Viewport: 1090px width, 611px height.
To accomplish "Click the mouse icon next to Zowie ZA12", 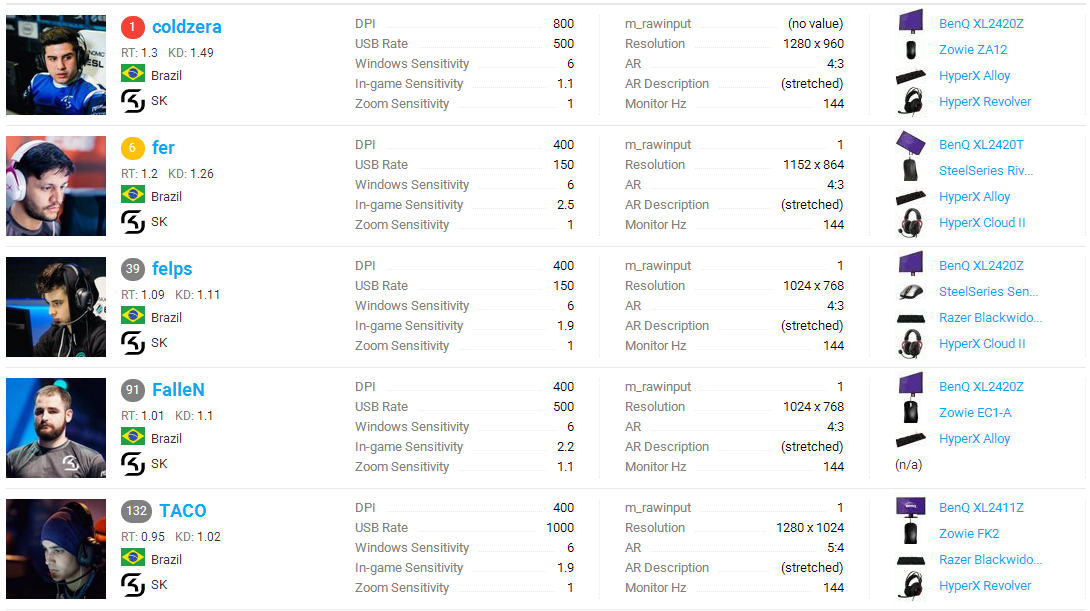I will pos(910,49).
